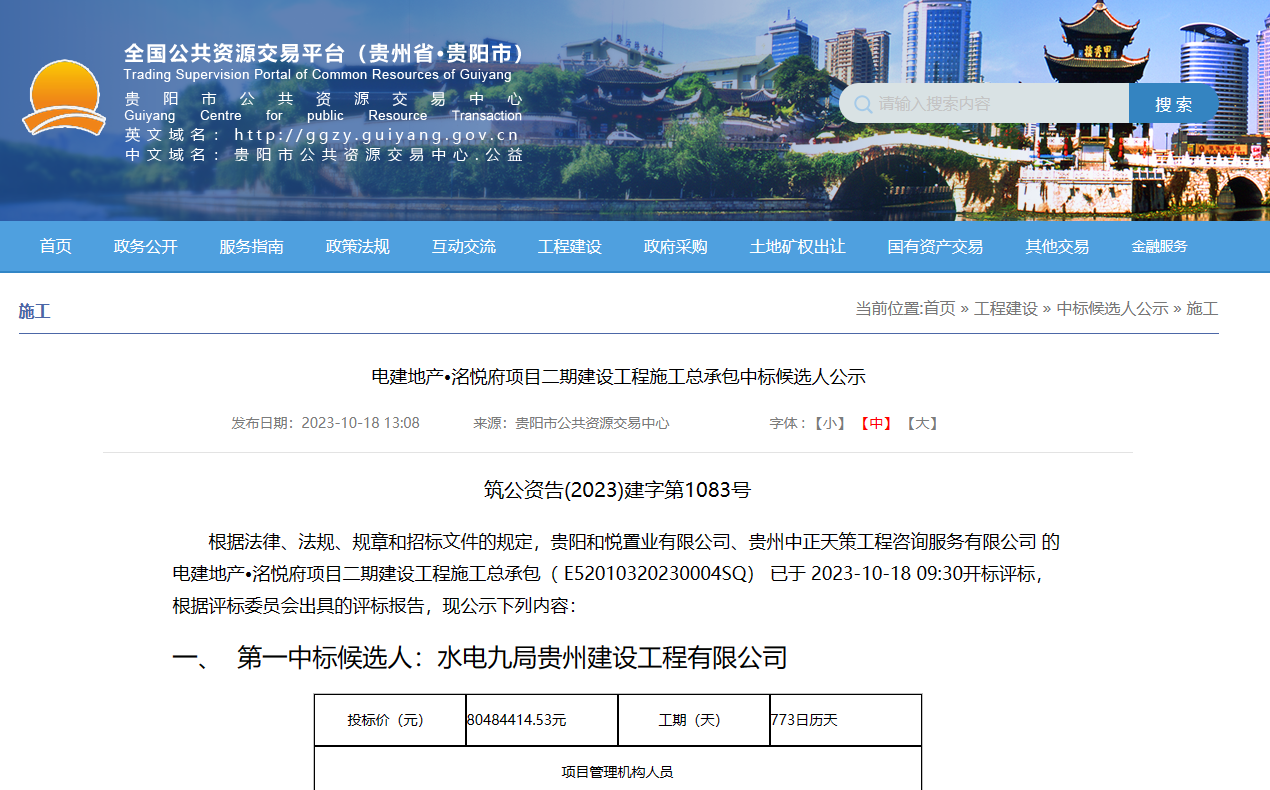The width and height of the screenshot is (1270, 790).
Task: Click the orange sun site logo
Action: tap(64, 98)
